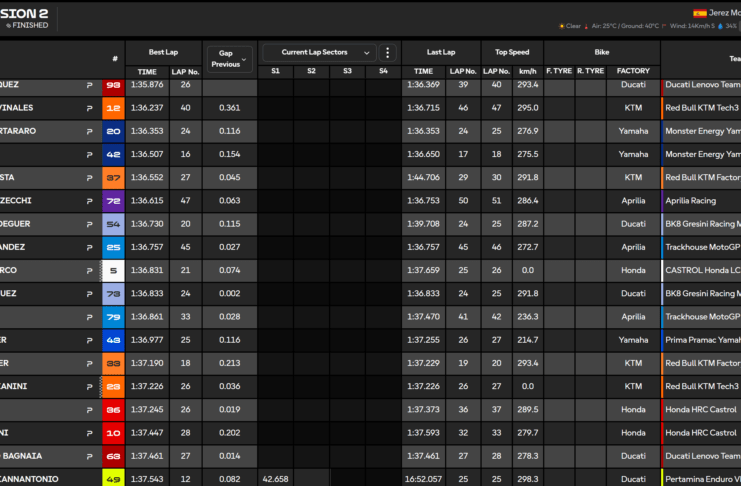Sort by Best Lap TIME column
The height and width of the screenshot is (486, 741).
147,72
